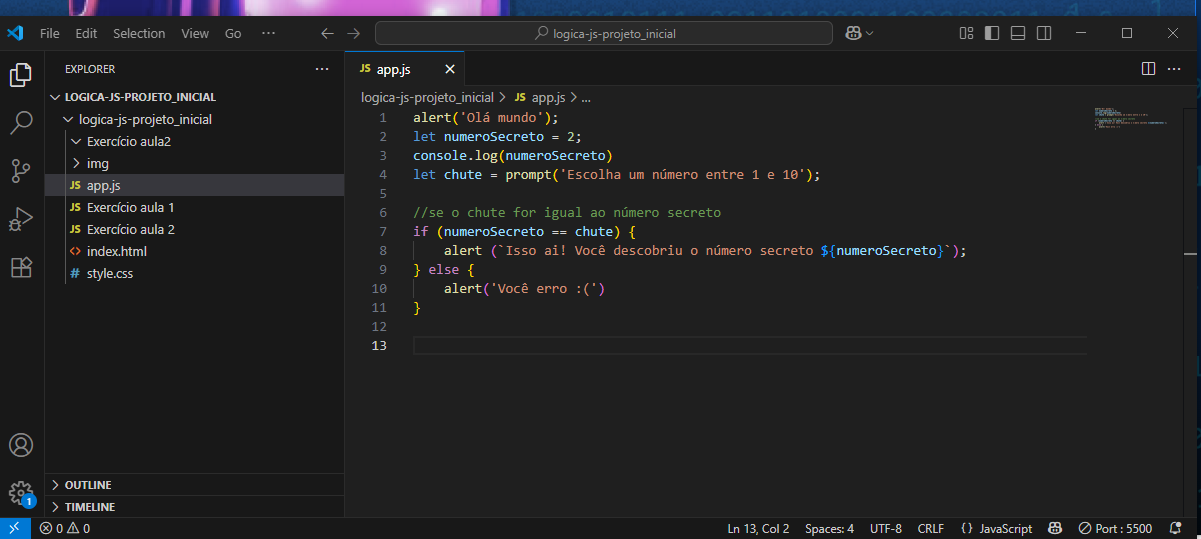Open the Source Control view

[21, 171]
